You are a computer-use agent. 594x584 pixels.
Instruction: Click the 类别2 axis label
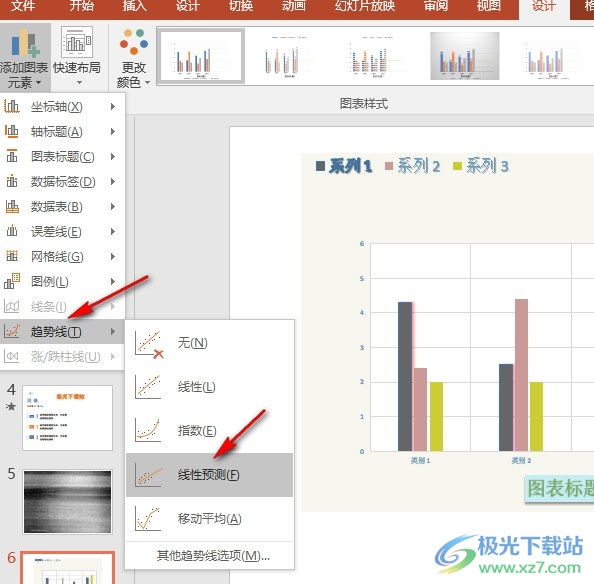click(521, 461)
